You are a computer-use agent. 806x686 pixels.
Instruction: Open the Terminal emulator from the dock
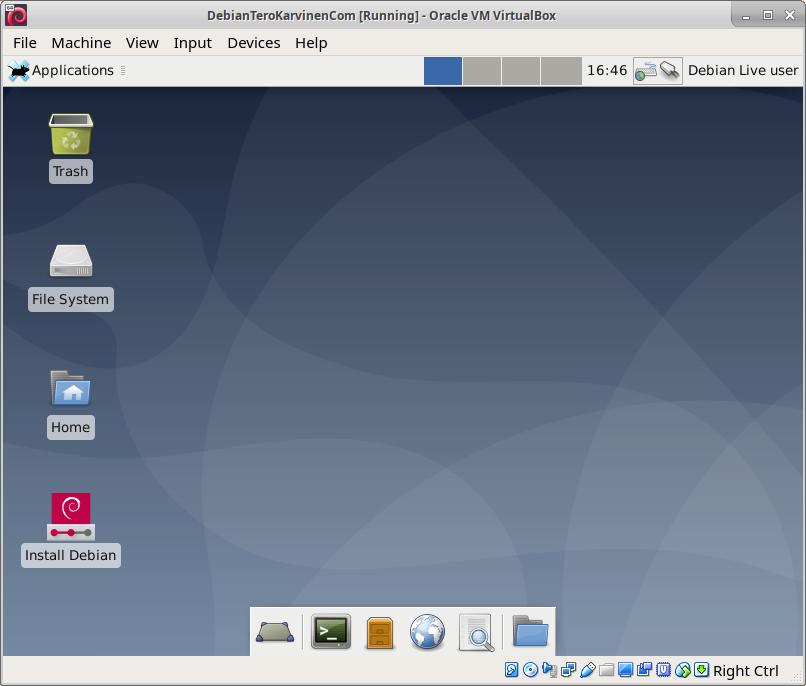[331, 631]
